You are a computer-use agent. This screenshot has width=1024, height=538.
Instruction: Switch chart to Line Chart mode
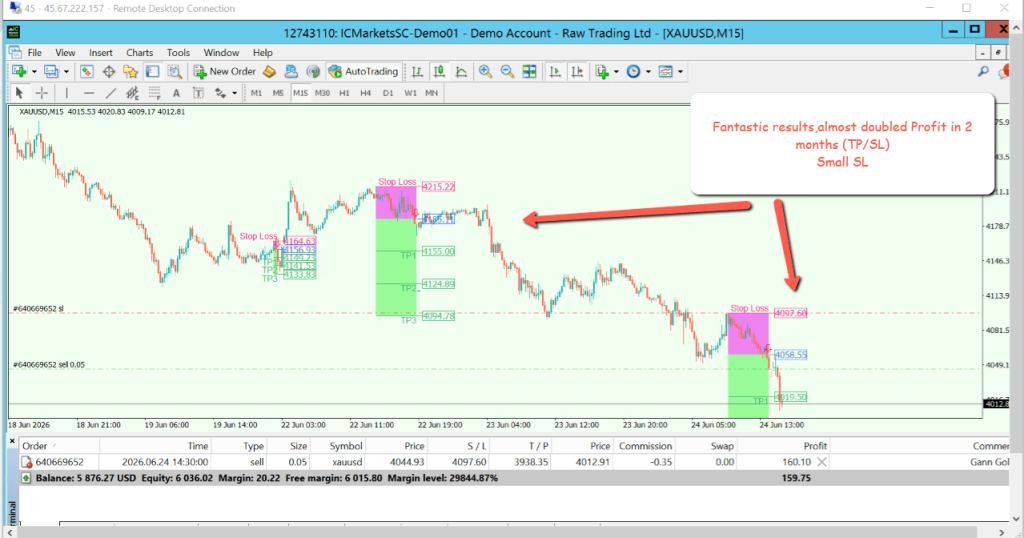pos(461,72)
